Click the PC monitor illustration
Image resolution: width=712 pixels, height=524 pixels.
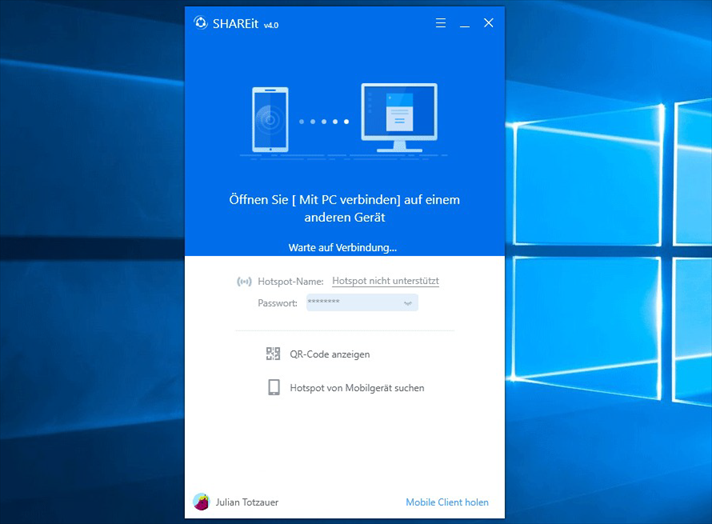pos(399,117)
